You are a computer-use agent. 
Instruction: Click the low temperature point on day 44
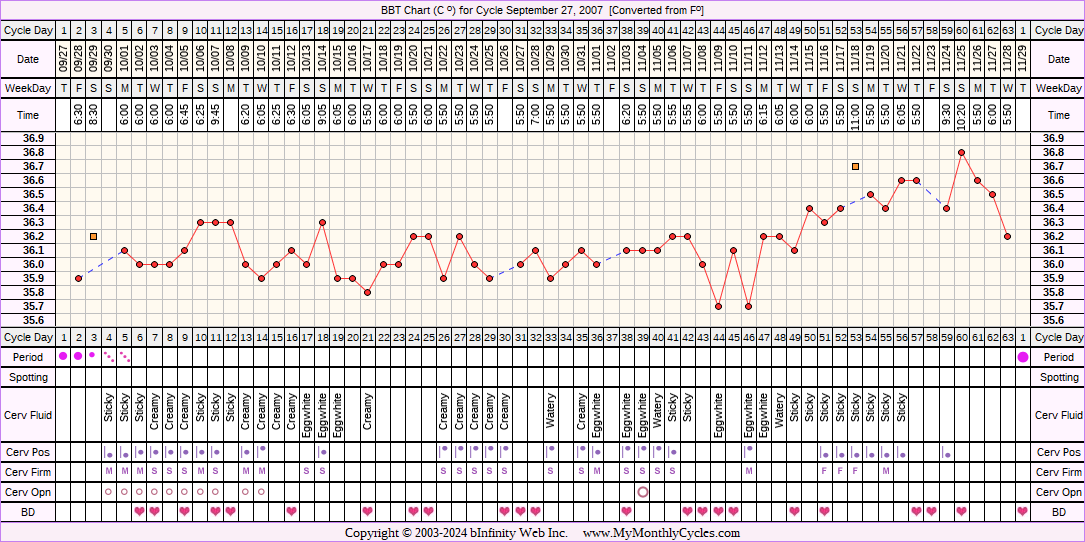[x=718, y=306]
